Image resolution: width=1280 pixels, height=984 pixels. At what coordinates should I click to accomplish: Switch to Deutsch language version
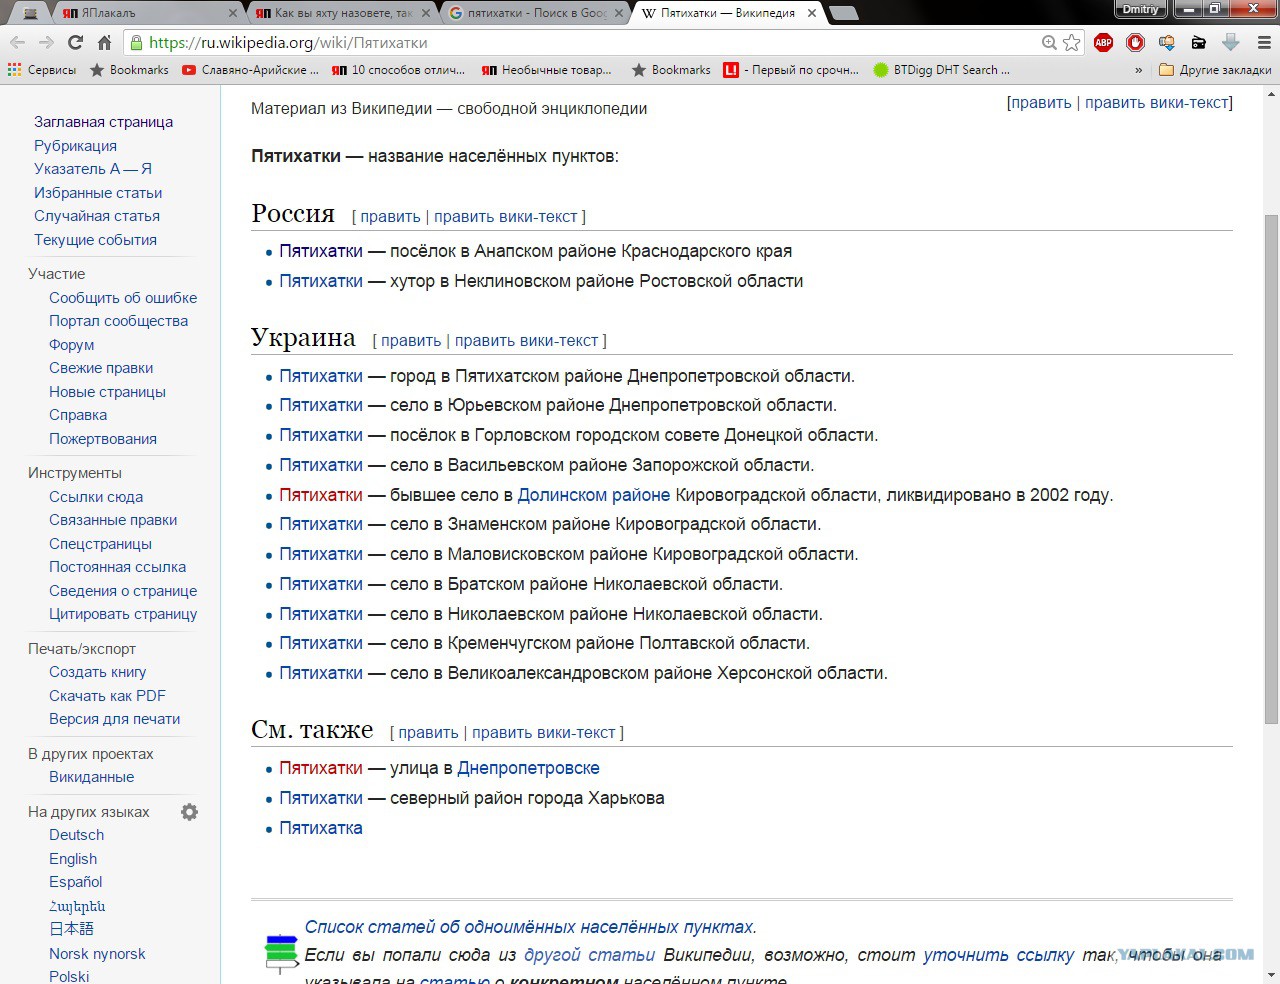tap(76, 835)
